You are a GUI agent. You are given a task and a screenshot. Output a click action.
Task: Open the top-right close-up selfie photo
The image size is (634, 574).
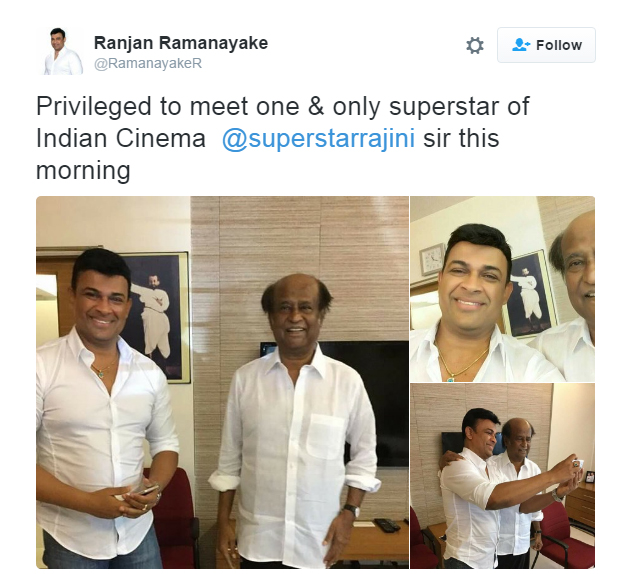click(x=503, y=289)
